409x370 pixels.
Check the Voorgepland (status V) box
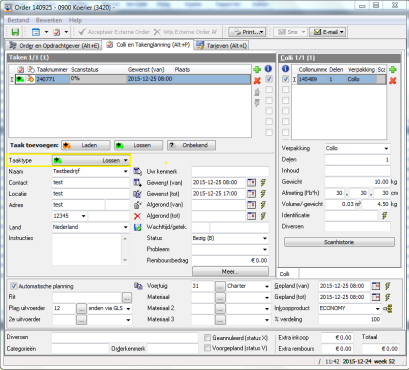(x=207, y=348)
